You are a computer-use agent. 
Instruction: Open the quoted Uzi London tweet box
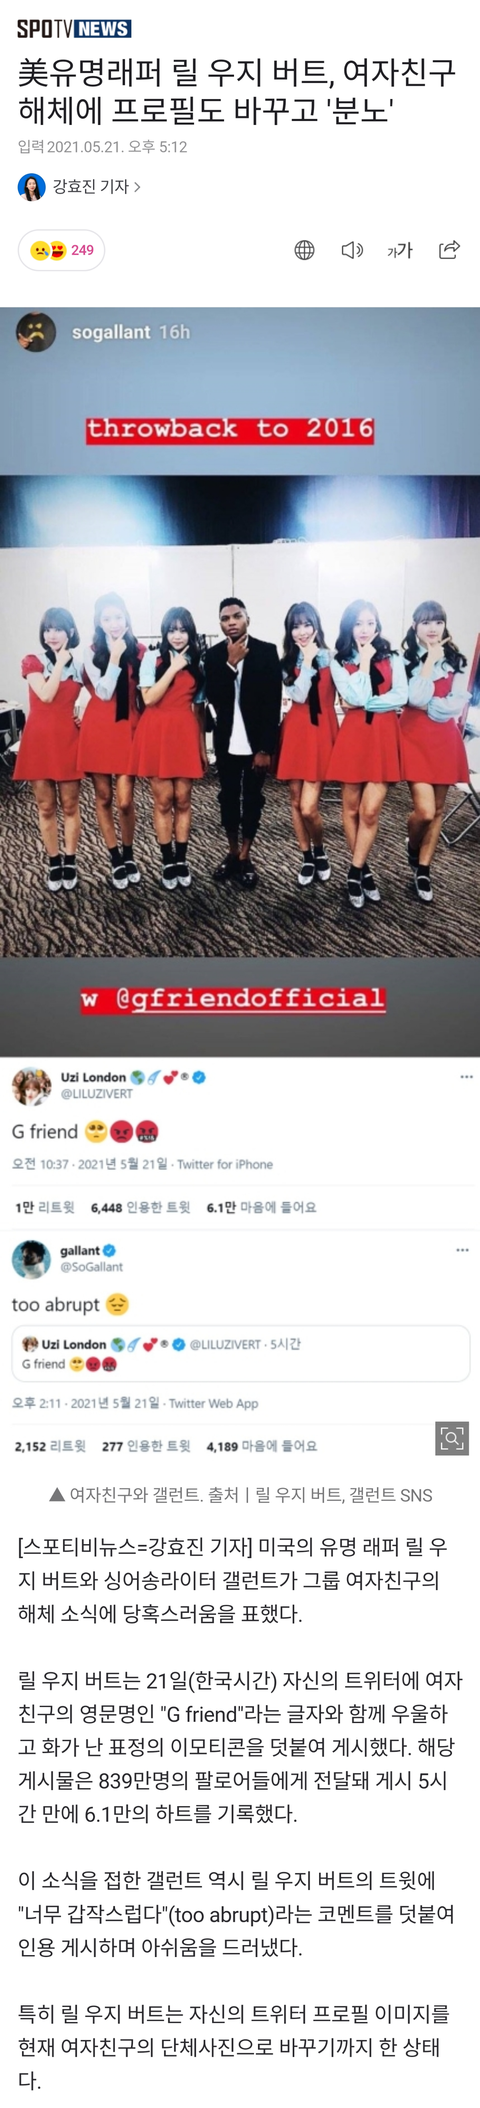click(x=240, y=1354)
